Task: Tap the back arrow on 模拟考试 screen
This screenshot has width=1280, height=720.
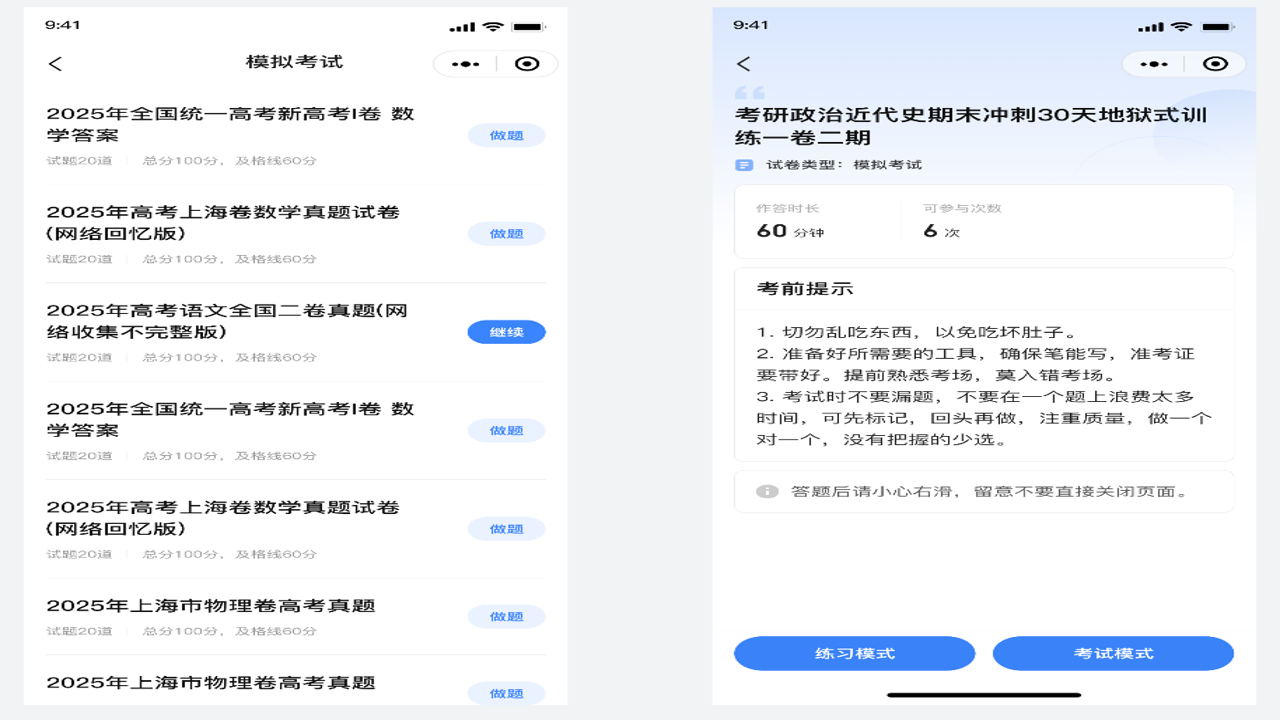Action: point(55,64)
